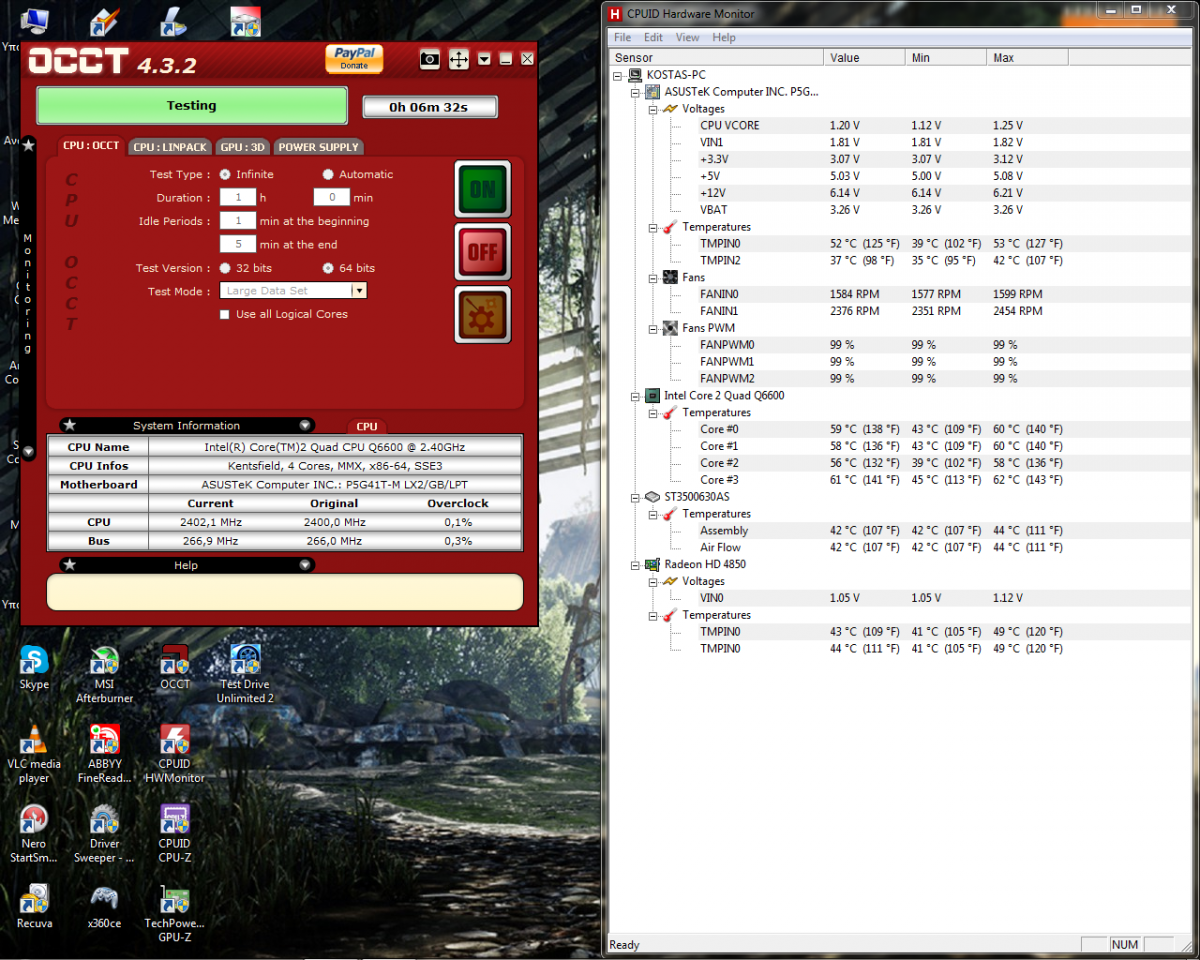Open the HWMonitor View menu

coord(688,37)
